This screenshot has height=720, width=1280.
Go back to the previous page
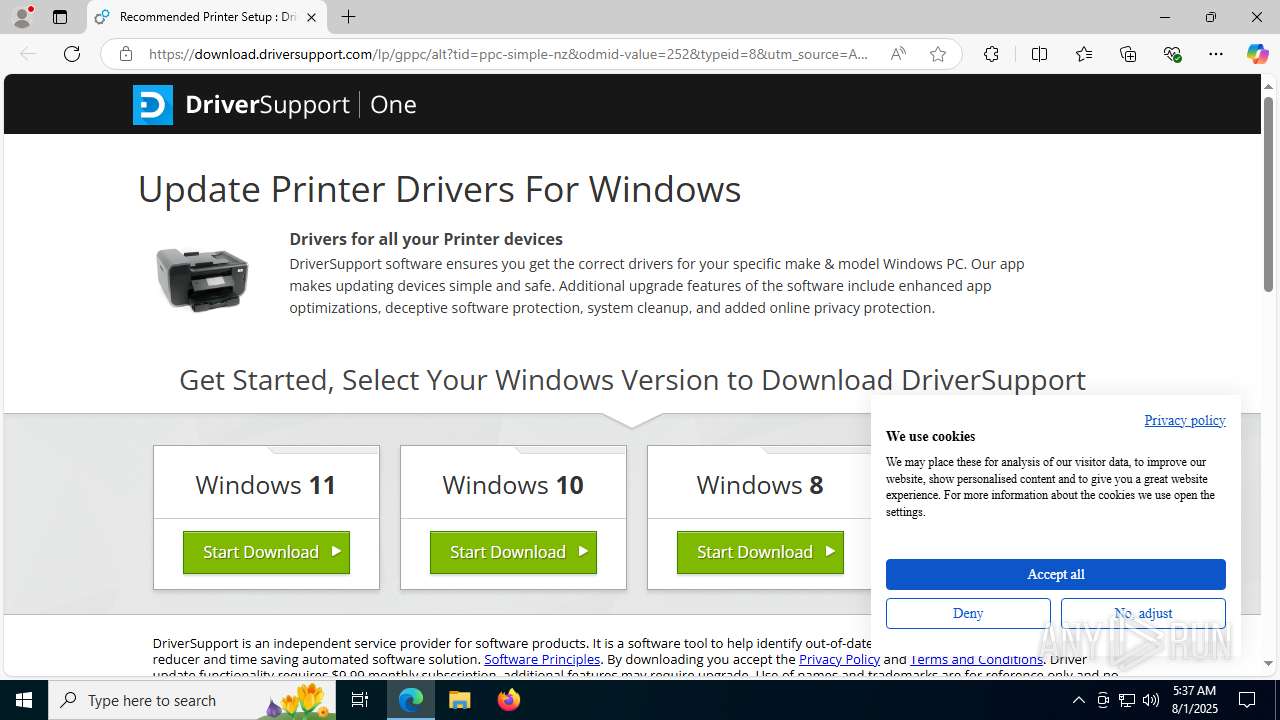(x=28, y=54)
